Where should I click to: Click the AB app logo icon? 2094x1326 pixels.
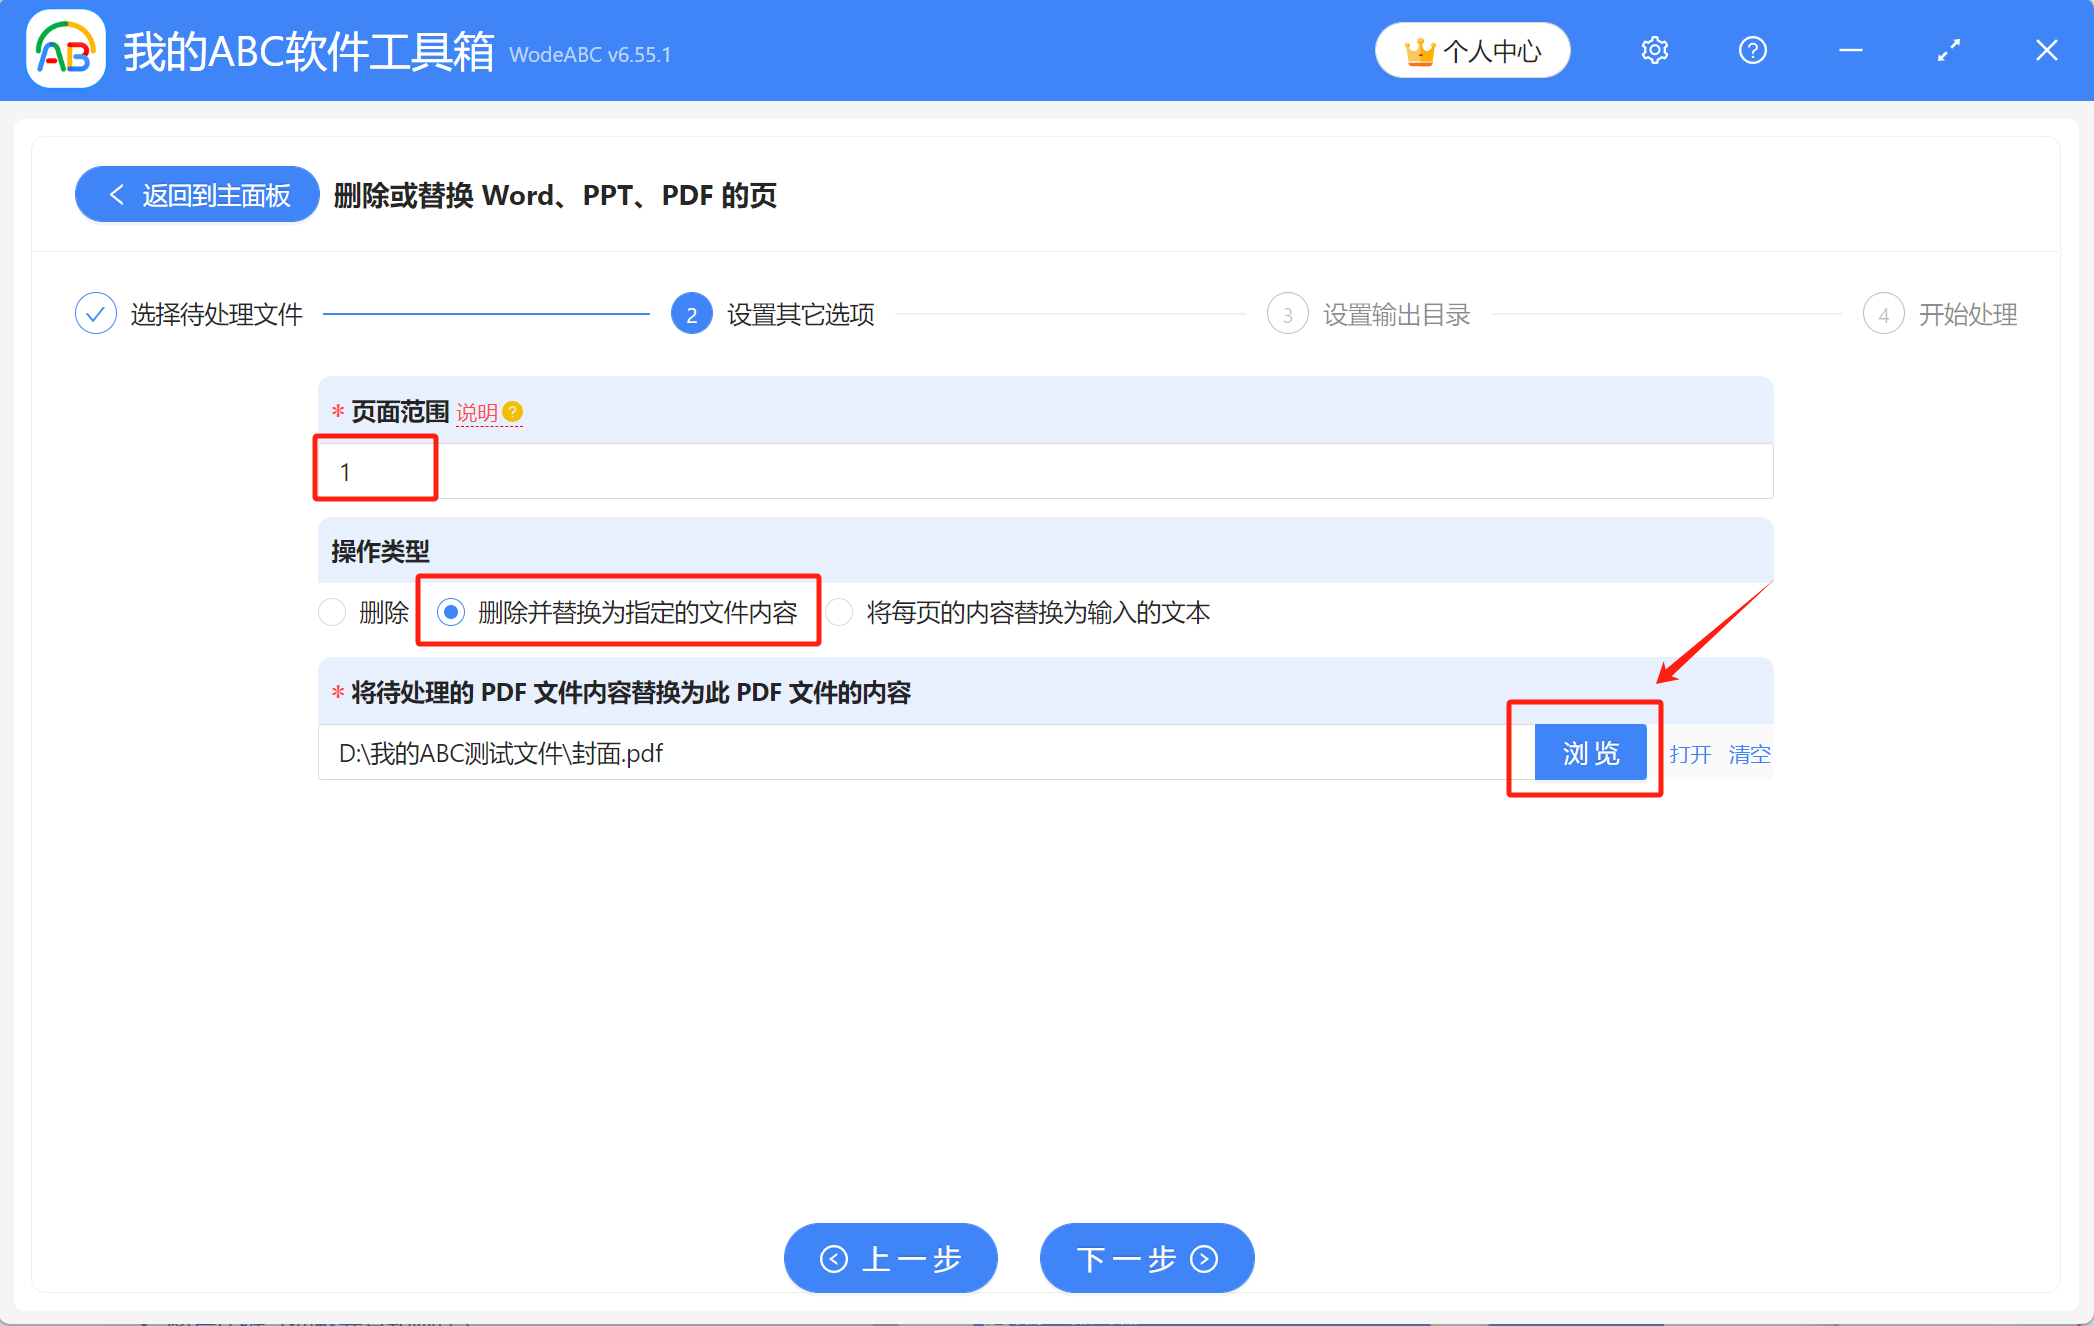coord(64,48)
